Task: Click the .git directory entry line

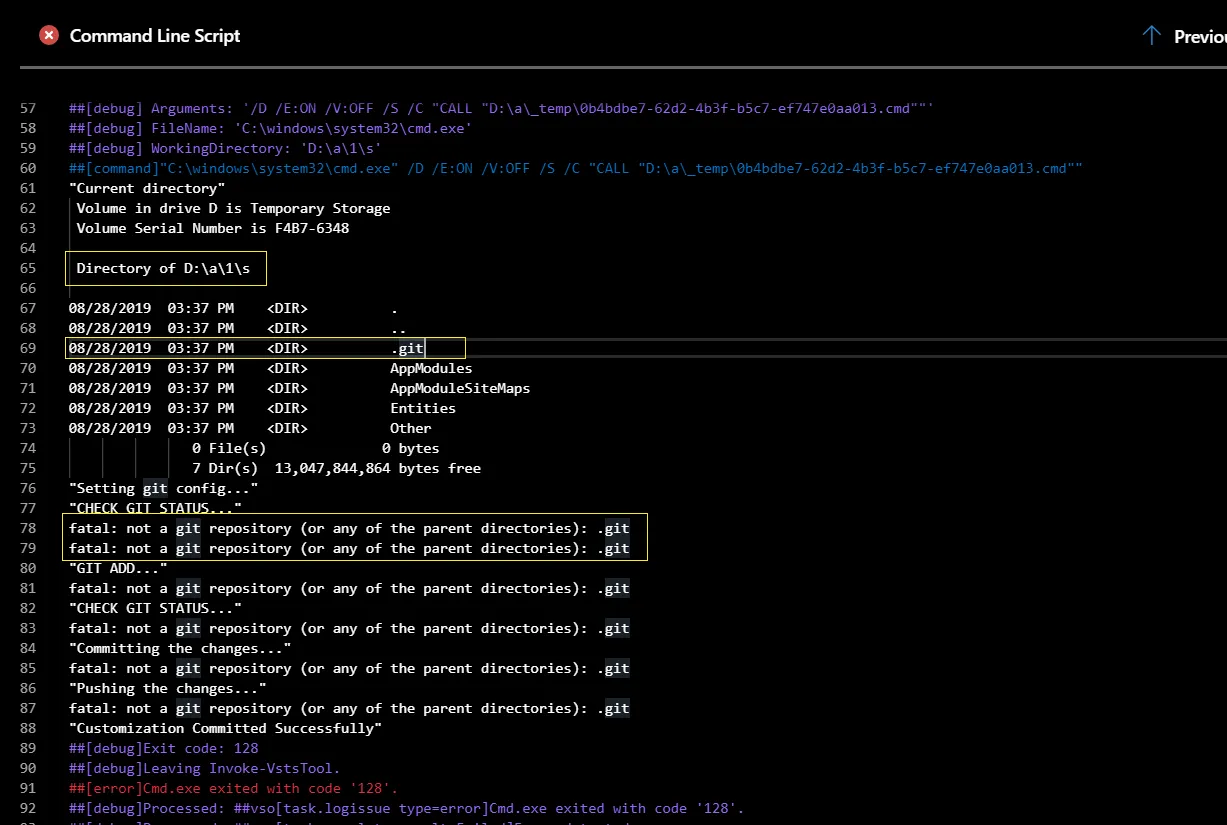Action: [246, 348]
